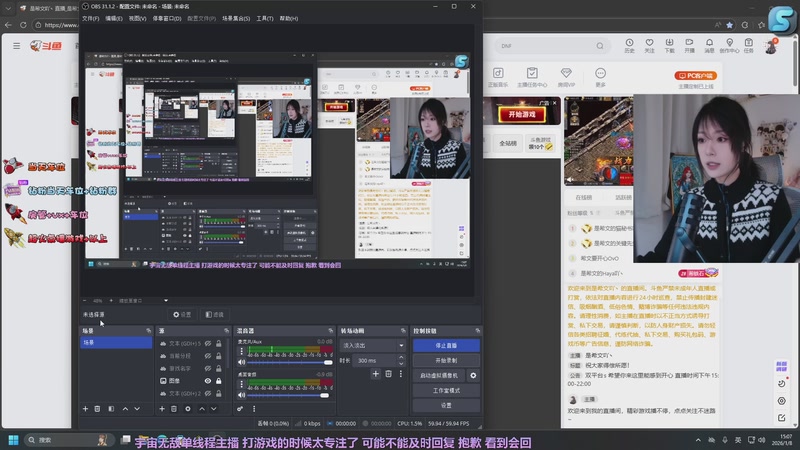Click browser reload button
800x450 pixels.
(23, 24)
